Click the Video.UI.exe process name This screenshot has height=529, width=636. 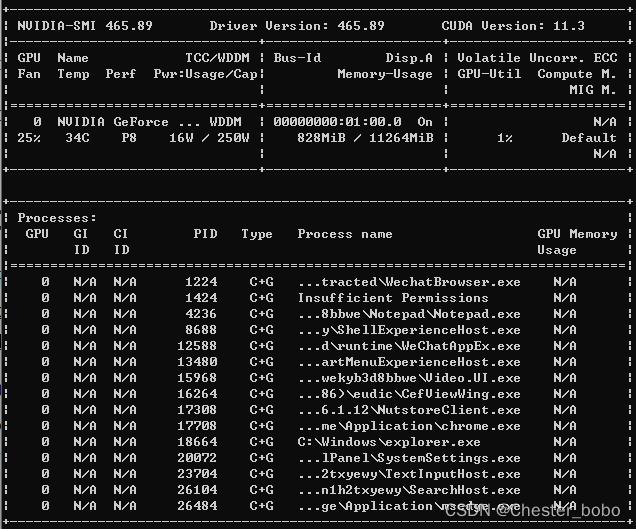coord(409,378)
